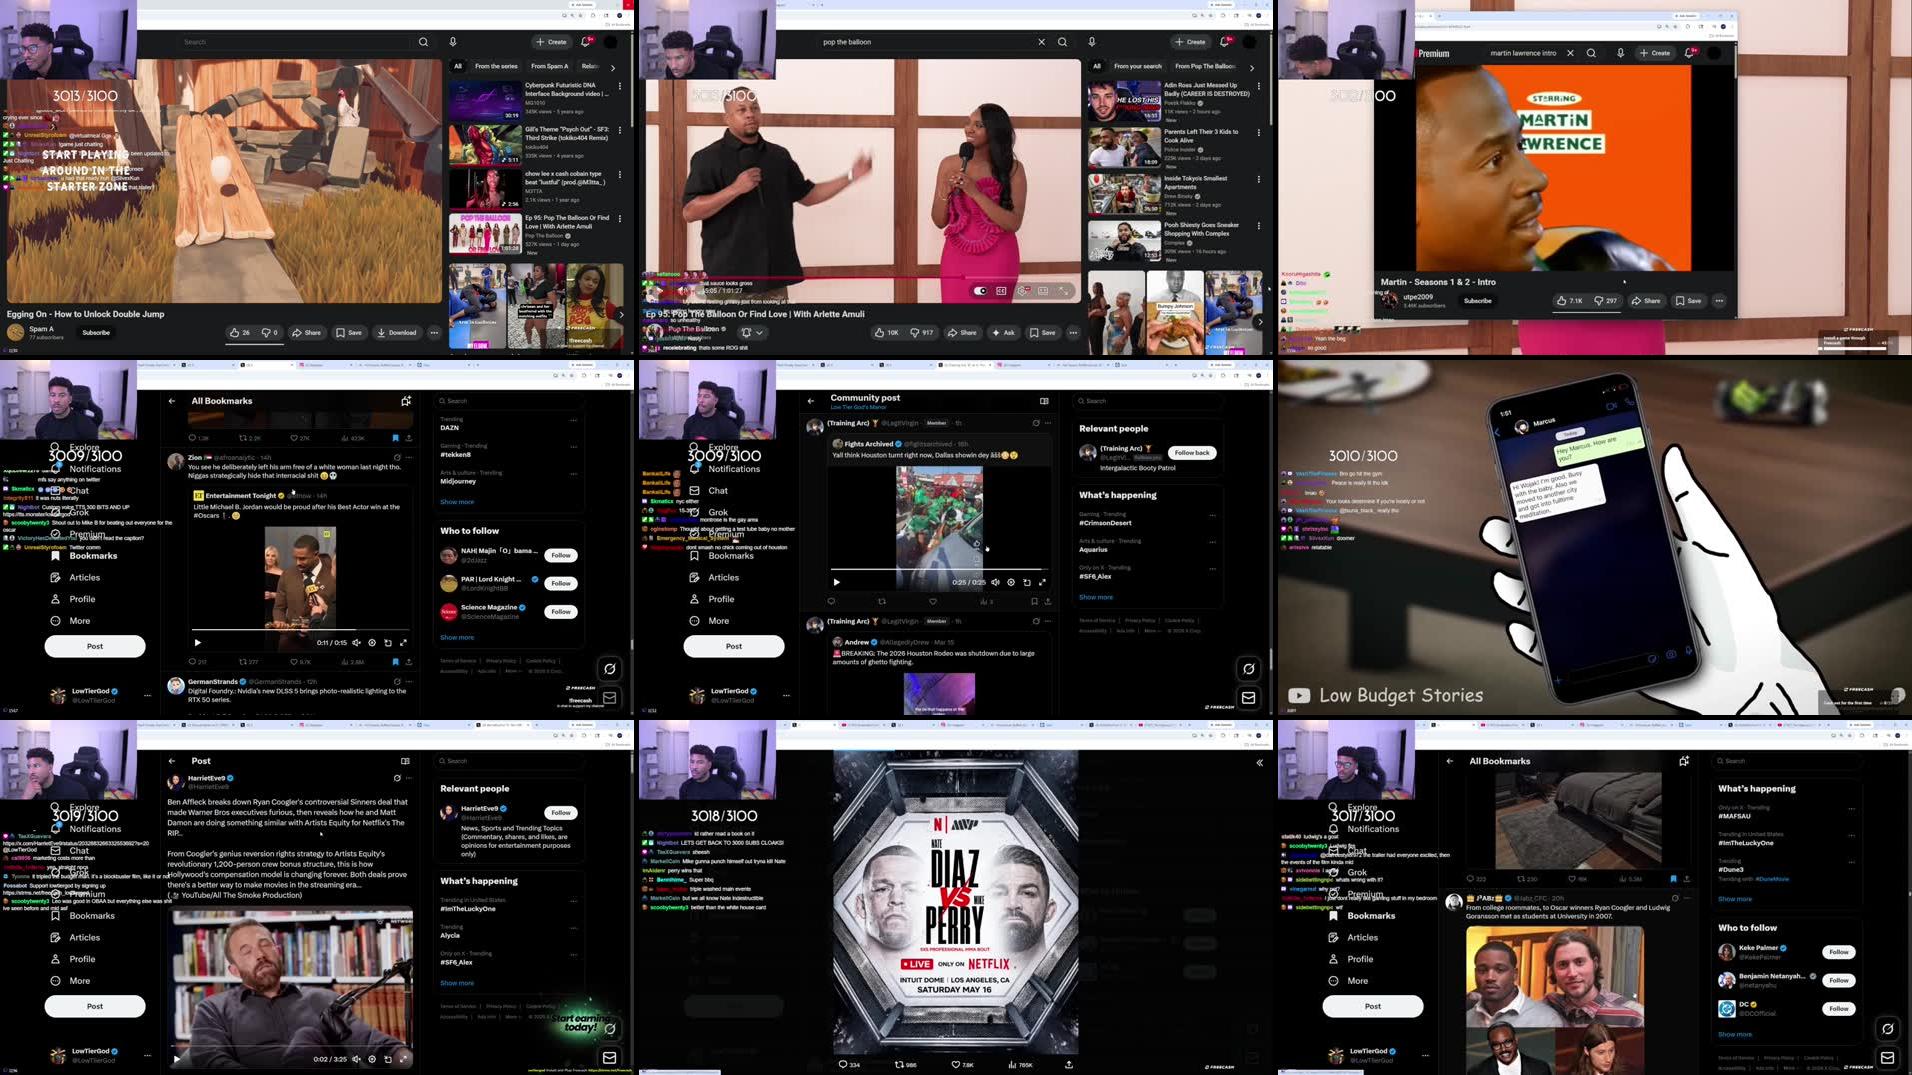
Task: Expand Show more under What's happening
Action: 1095,597
